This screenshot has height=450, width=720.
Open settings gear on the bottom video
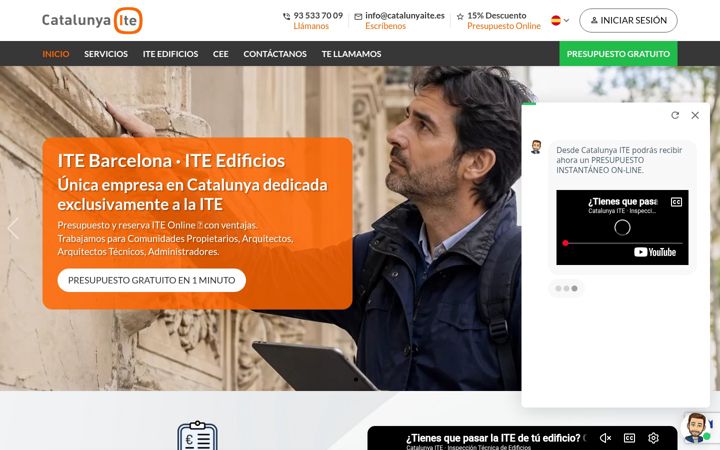point(653,438)
